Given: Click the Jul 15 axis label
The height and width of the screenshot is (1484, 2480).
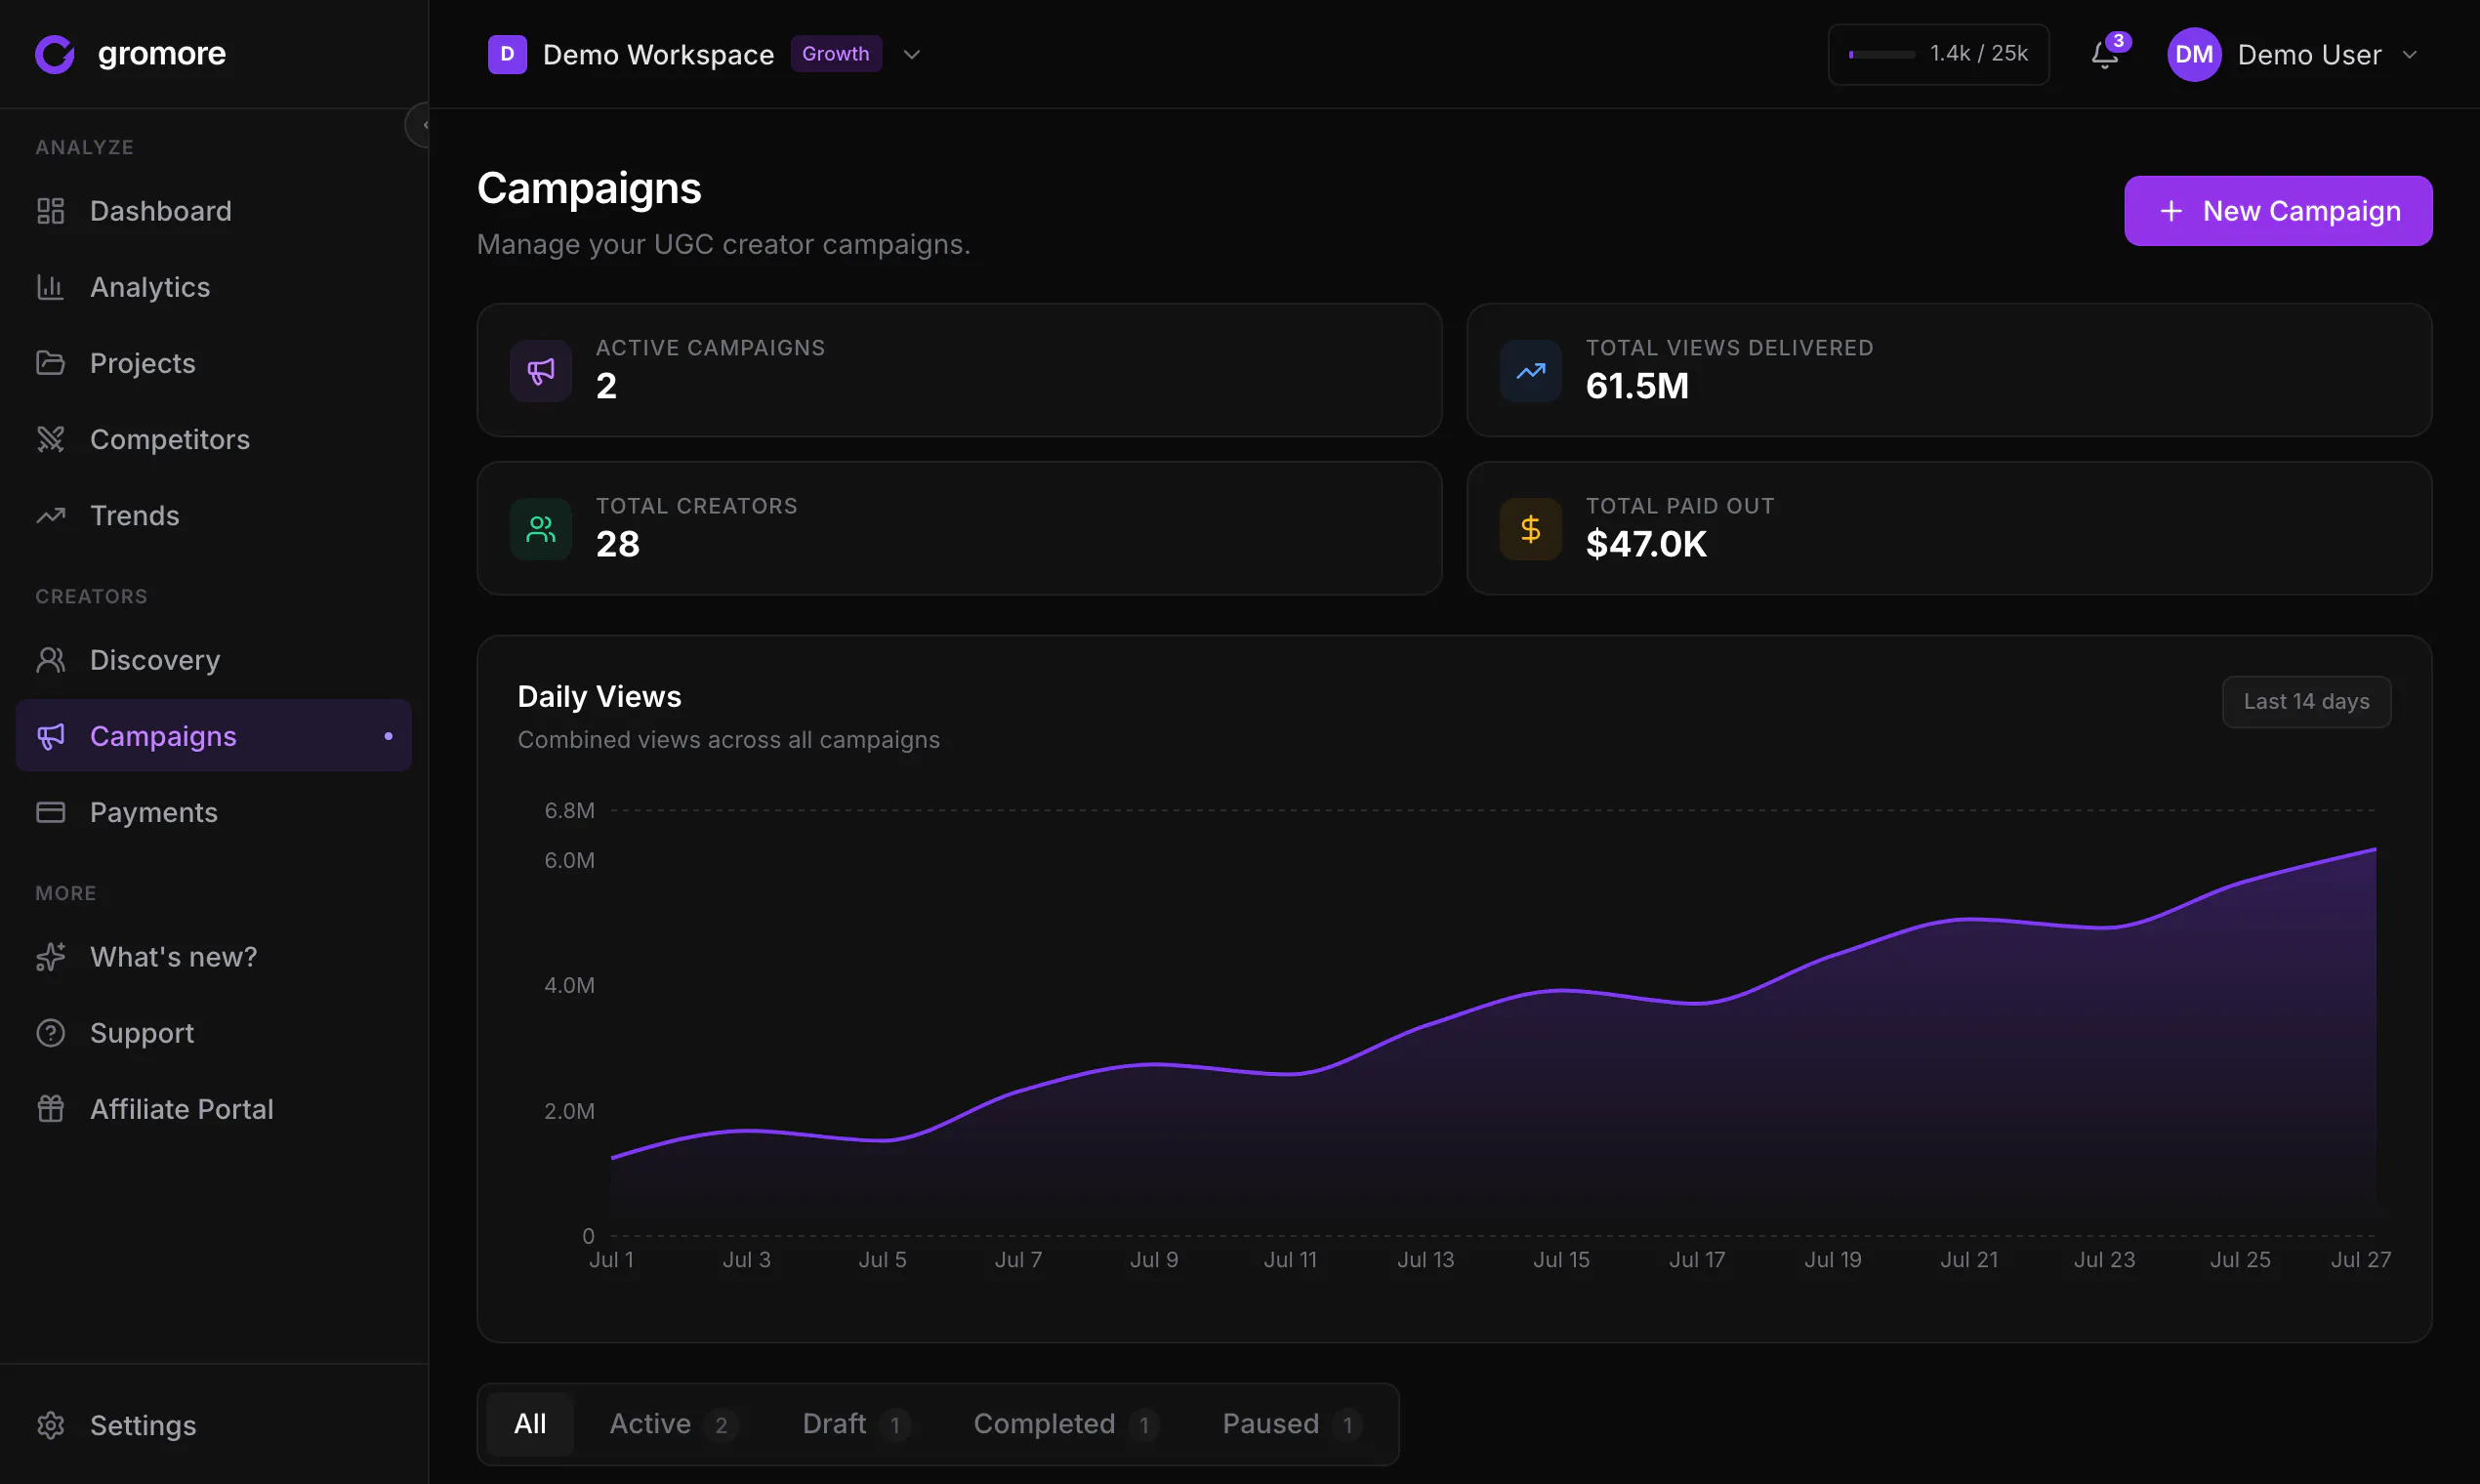Looking at the screenshot, I should 1561,1260.
